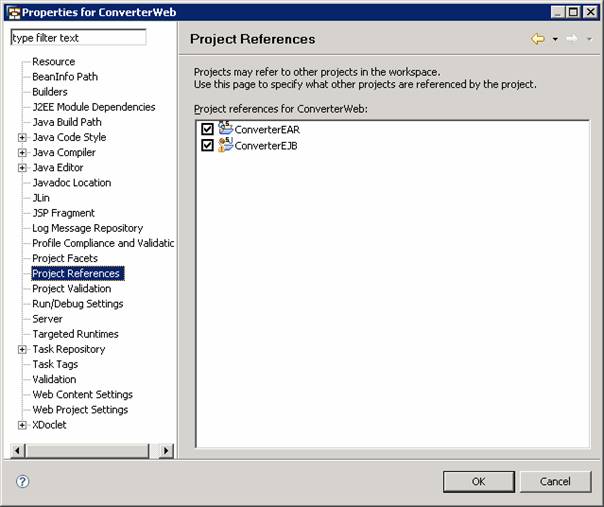Open the back history dropdown arrow
The width and height of the screenshot is (604, 507).
tap(553, 39)
